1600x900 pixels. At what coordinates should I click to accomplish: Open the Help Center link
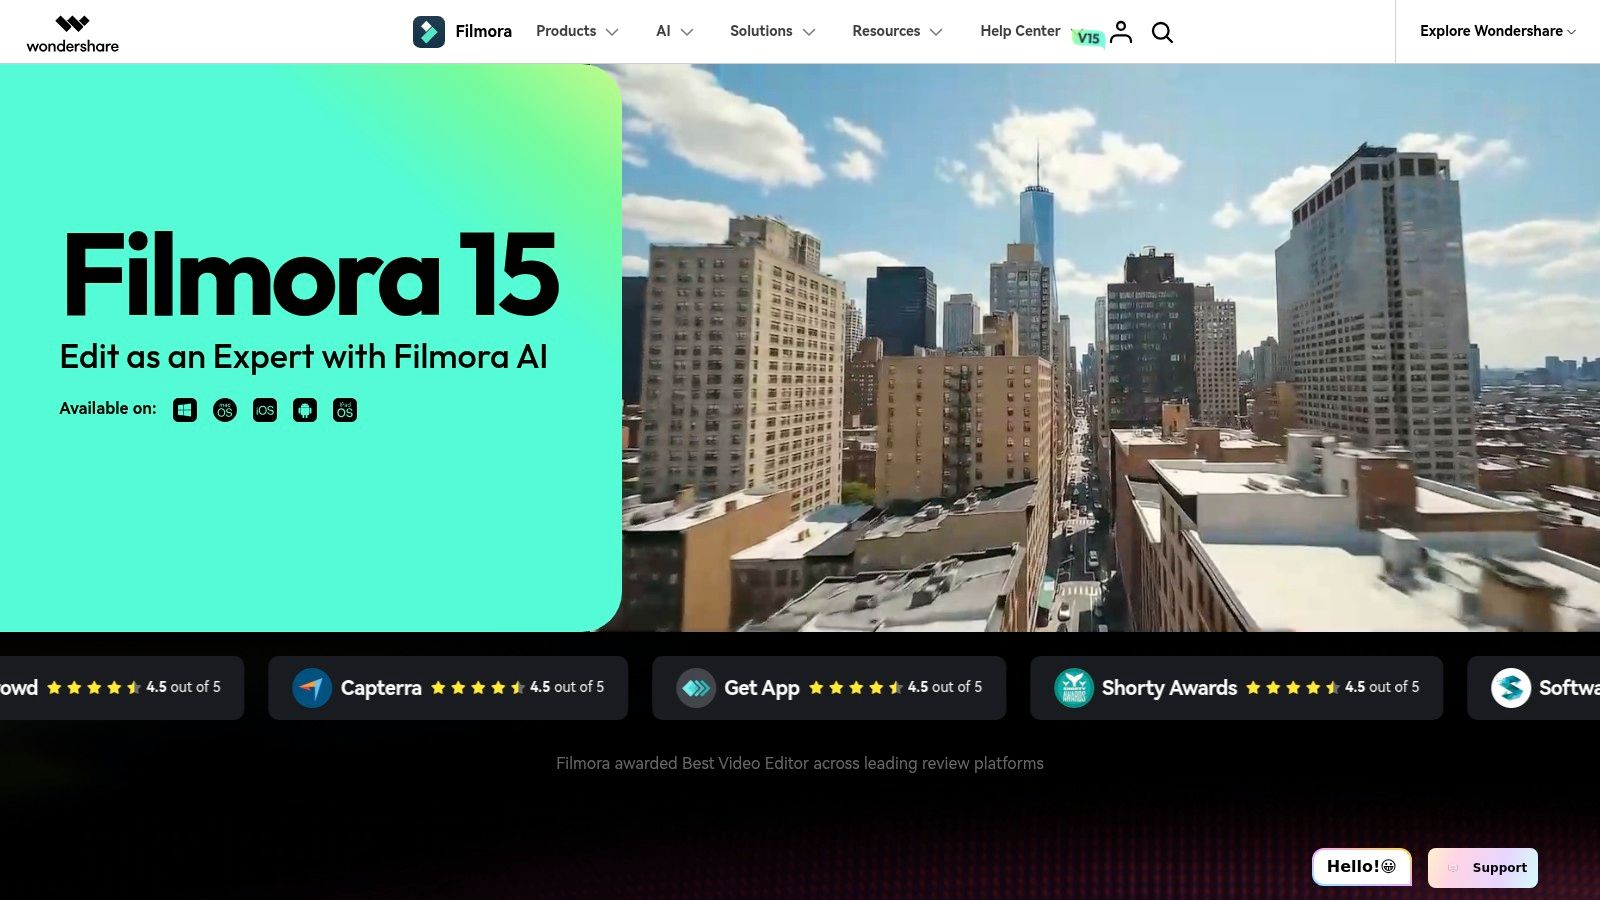click(1020, 31)
